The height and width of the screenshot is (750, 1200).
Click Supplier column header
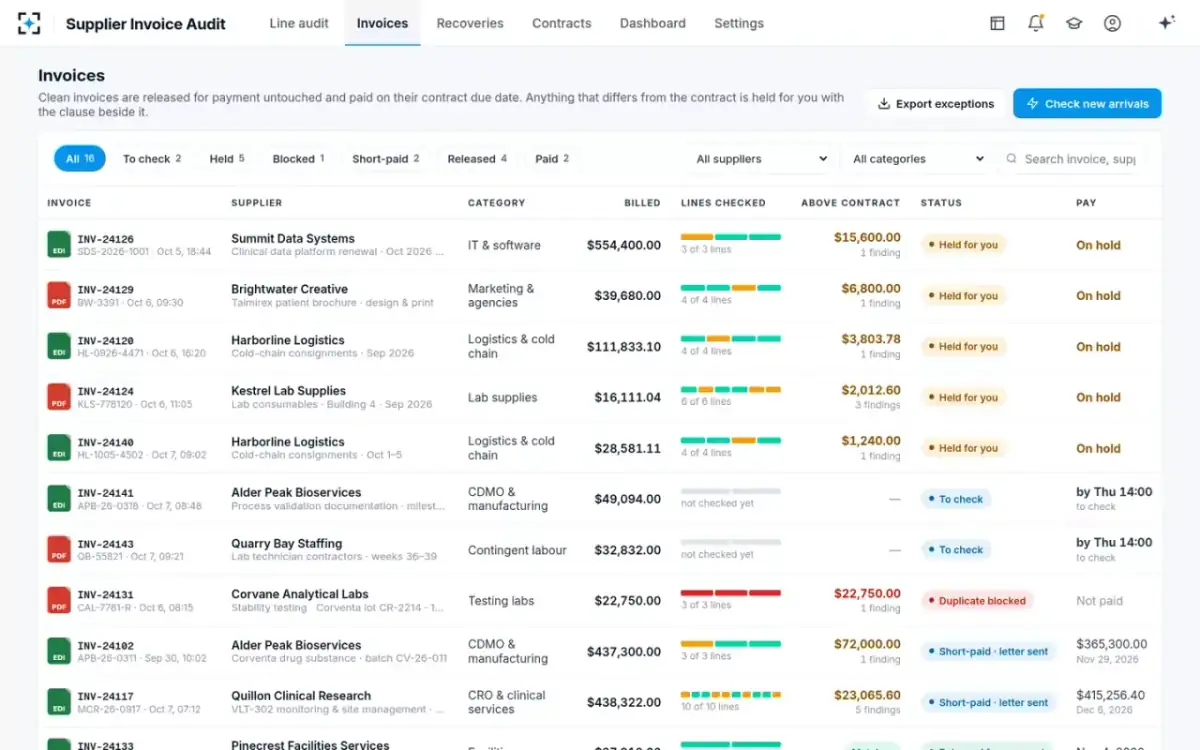[257, 203]
